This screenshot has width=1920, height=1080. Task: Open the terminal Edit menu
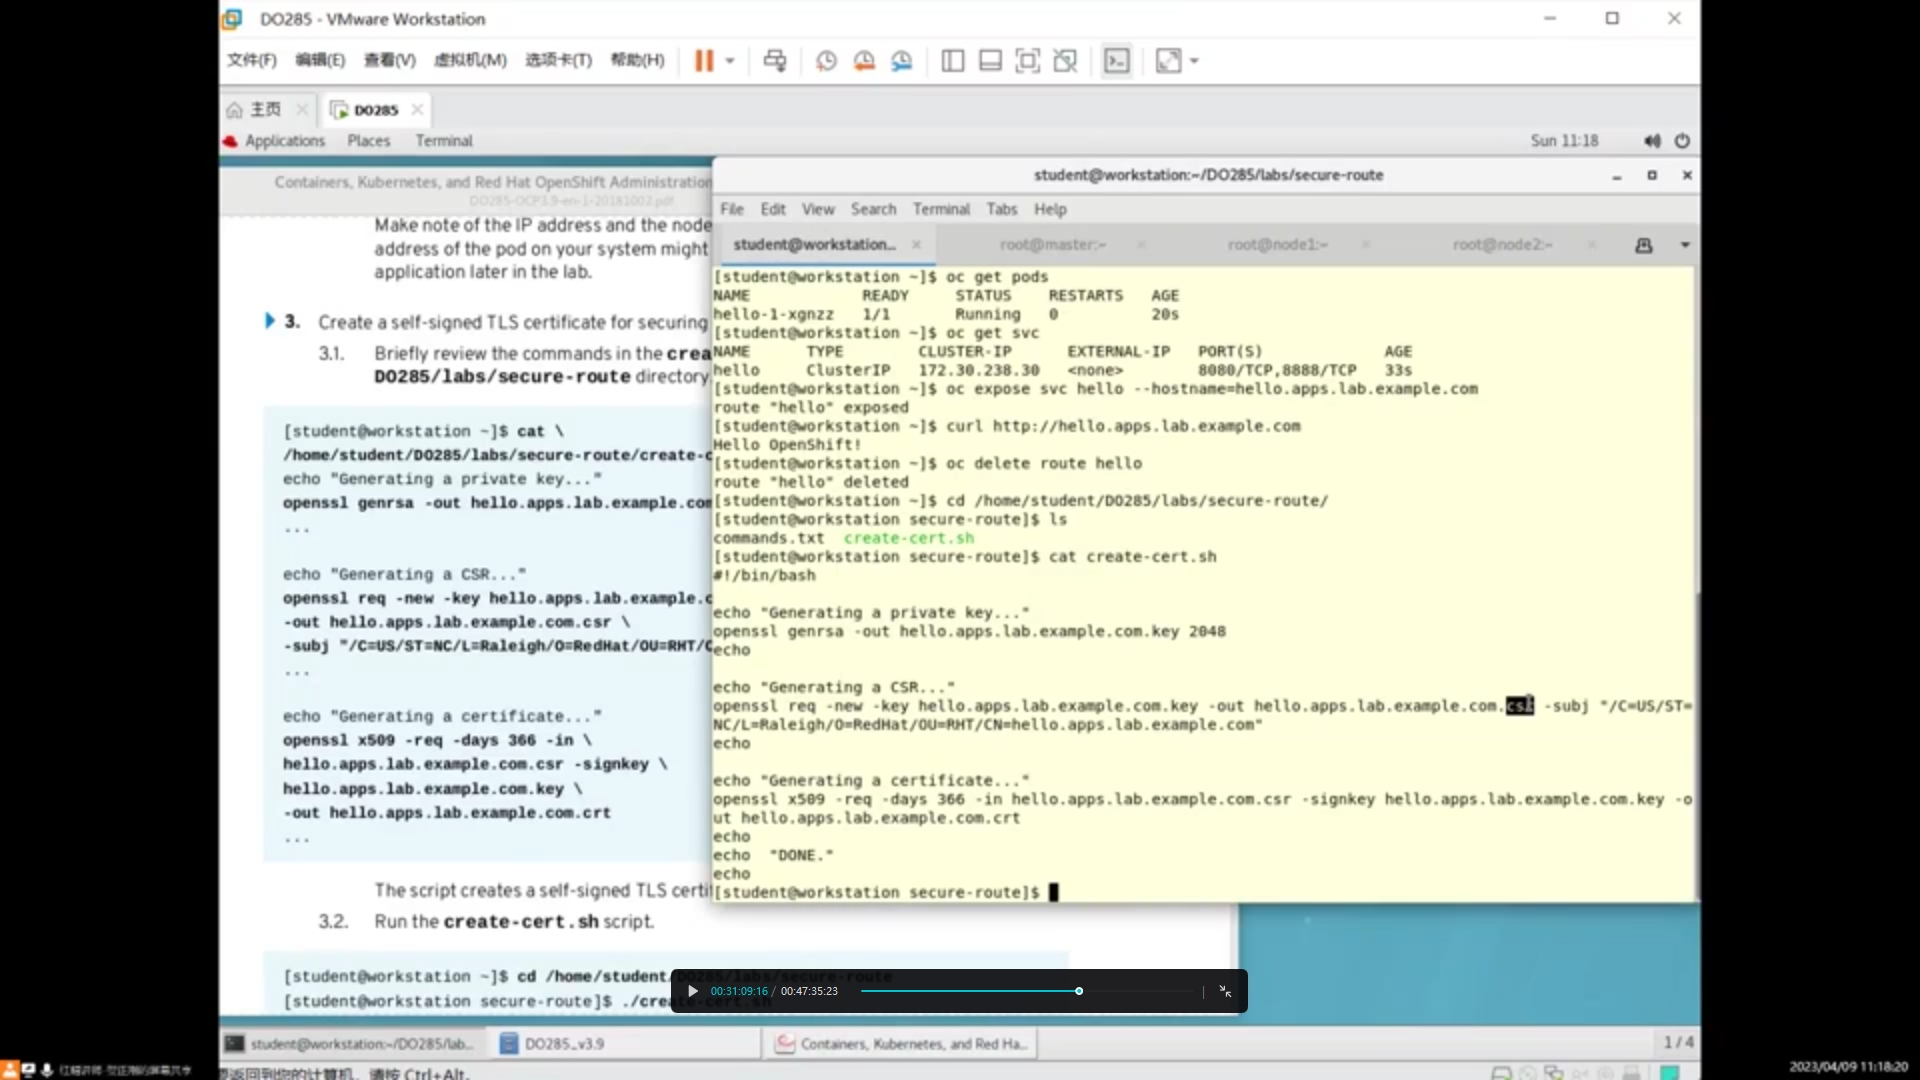click(x=773, y=209)
